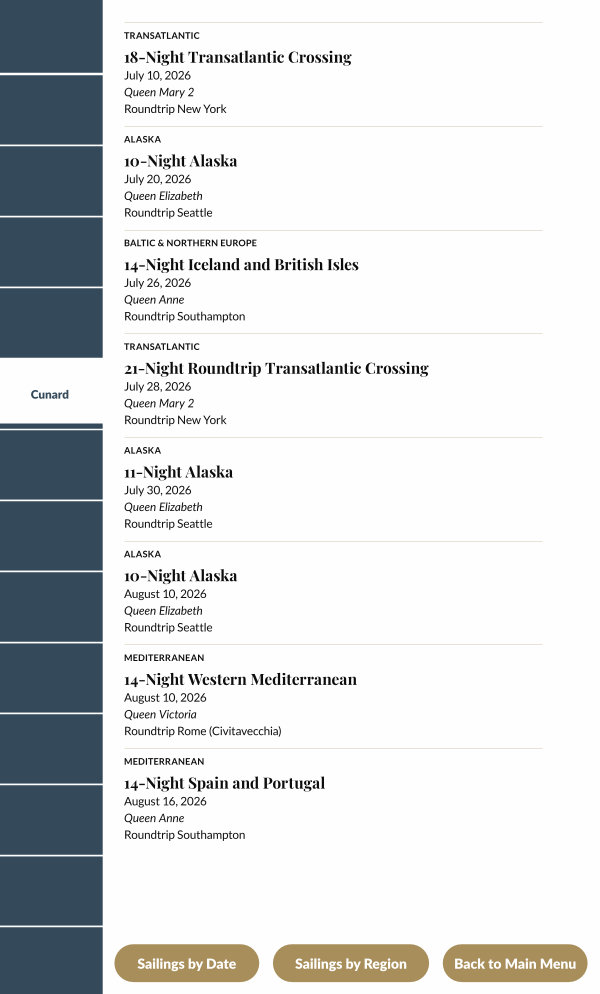The height and width of the screenshot is (994, 600).
Task: Select the Cunard sidebar tab
Action: point(50,394)
